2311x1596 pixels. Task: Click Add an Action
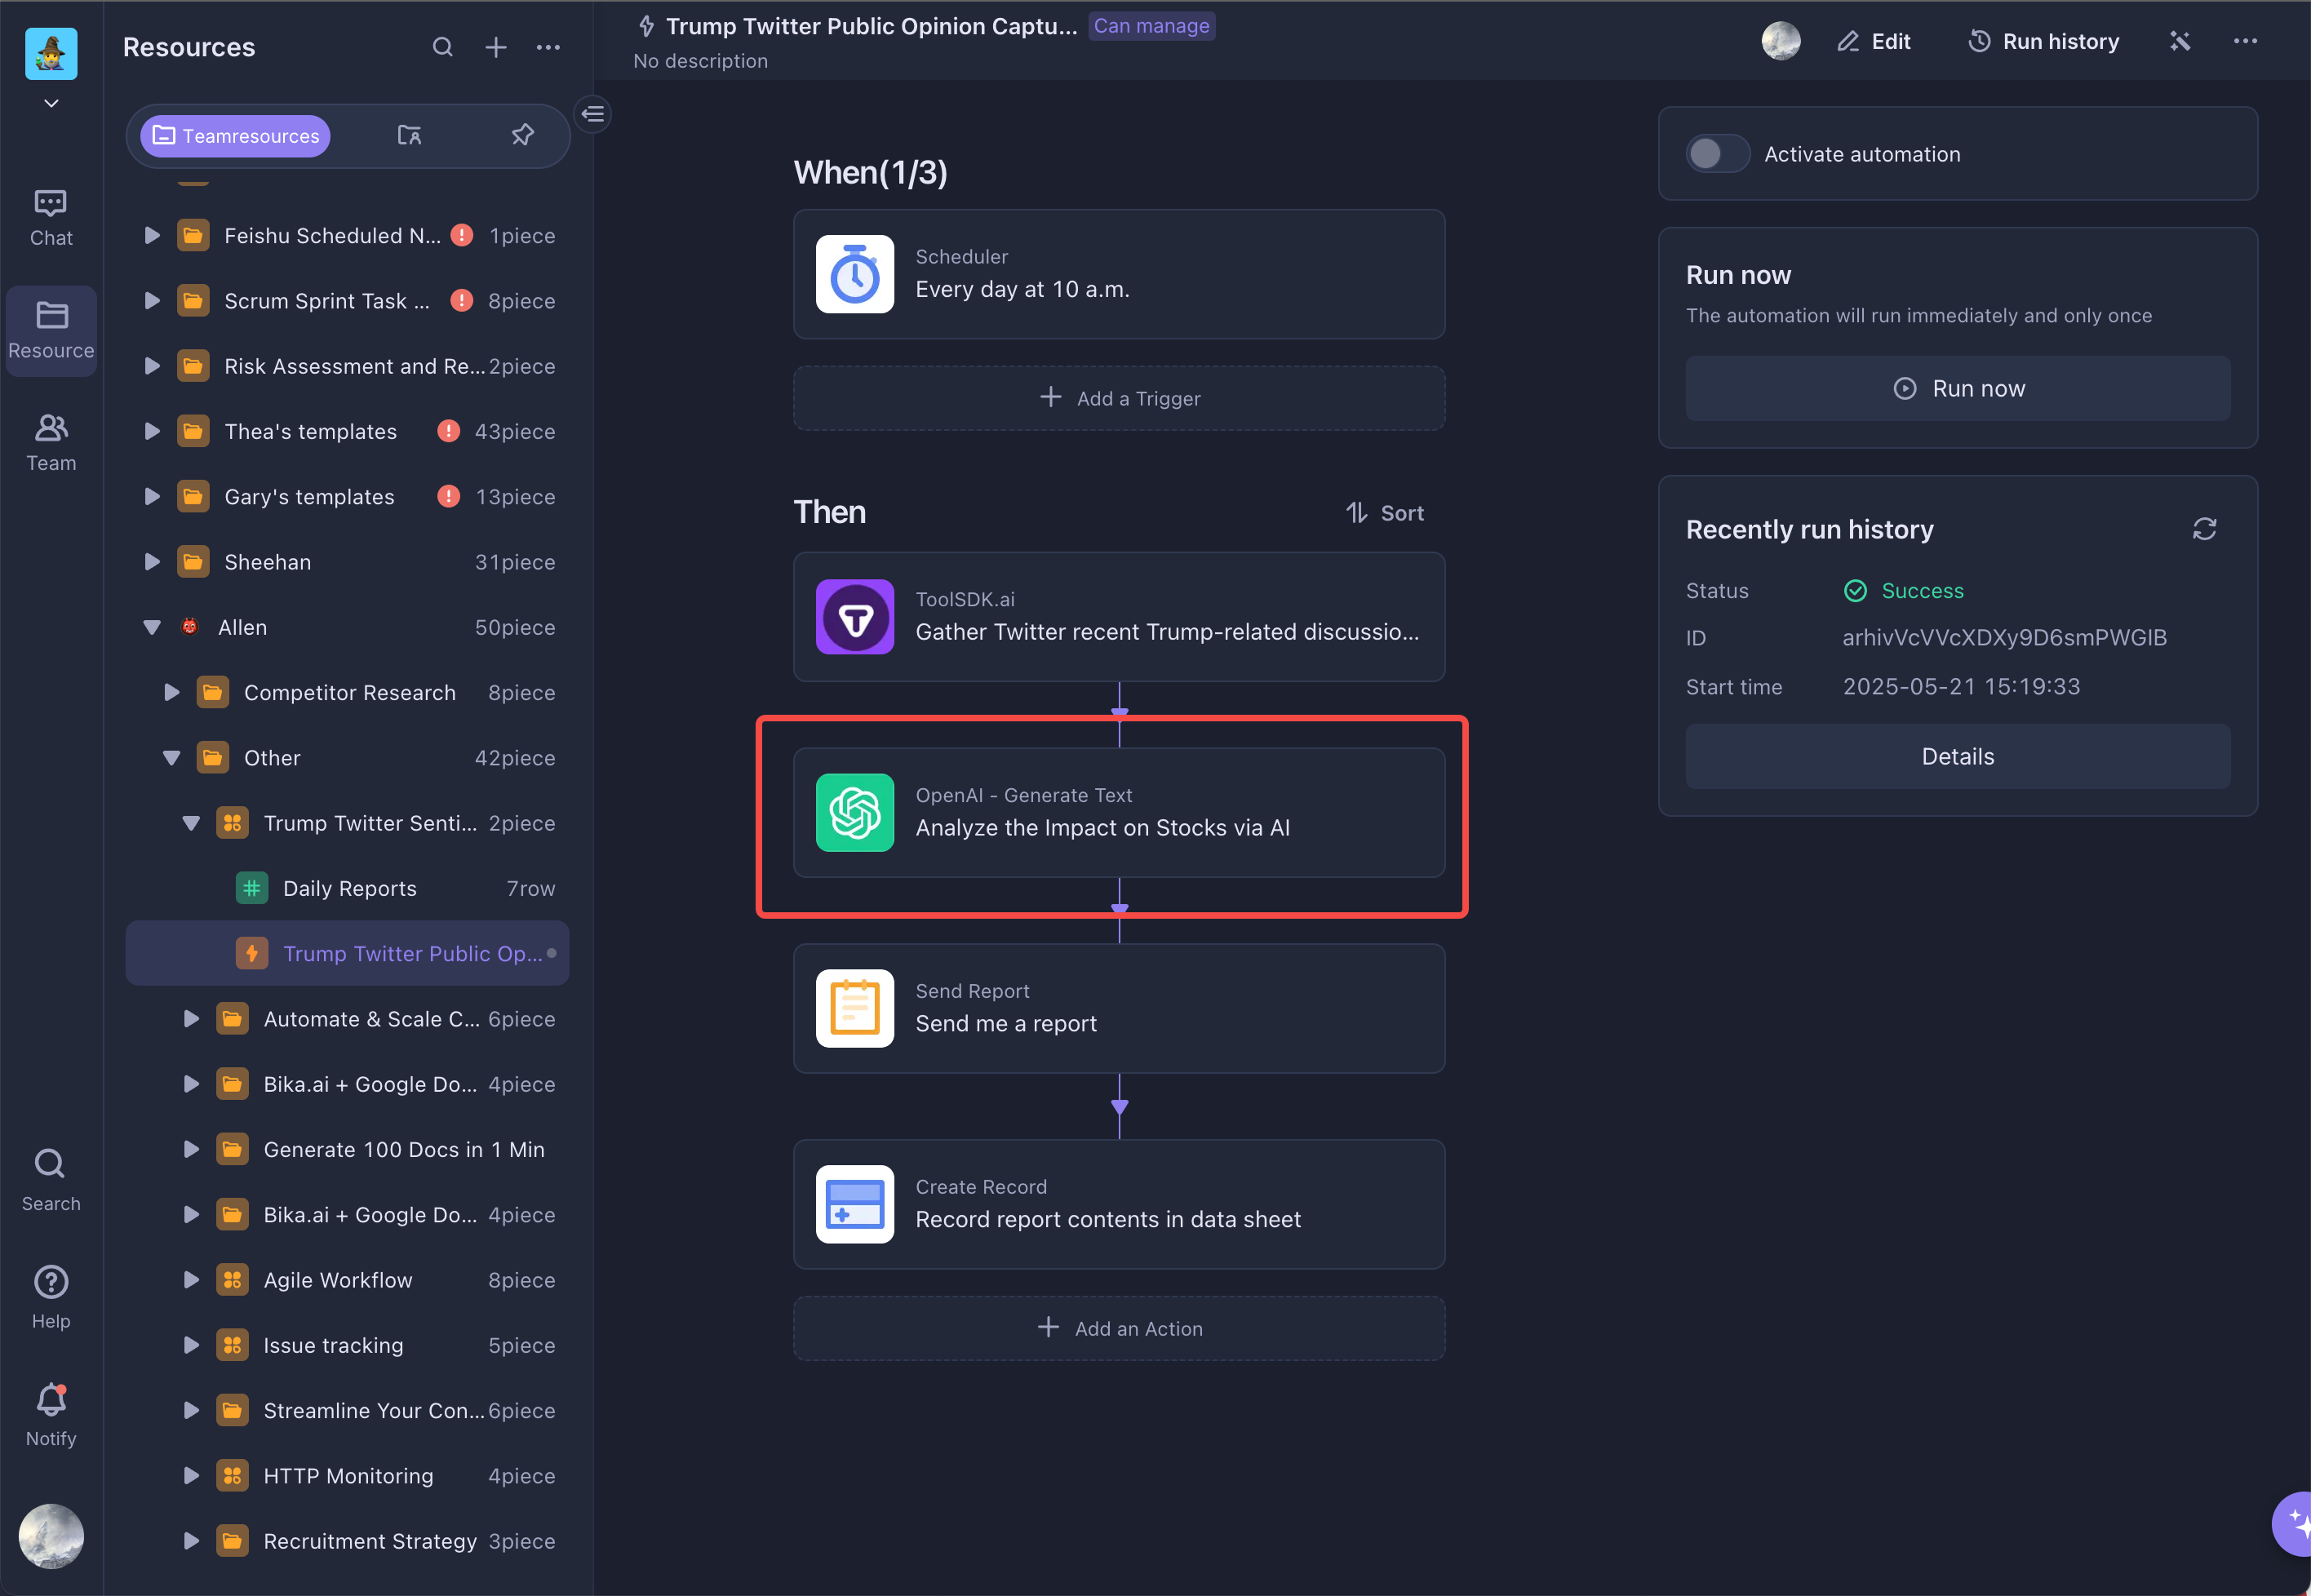(1118, 1328)
